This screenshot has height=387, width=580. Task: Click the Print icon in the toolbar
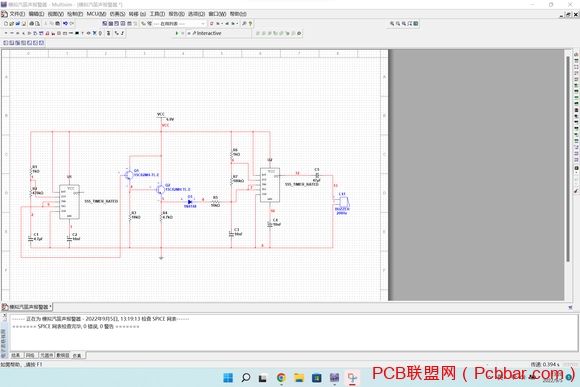pos(31,23)
